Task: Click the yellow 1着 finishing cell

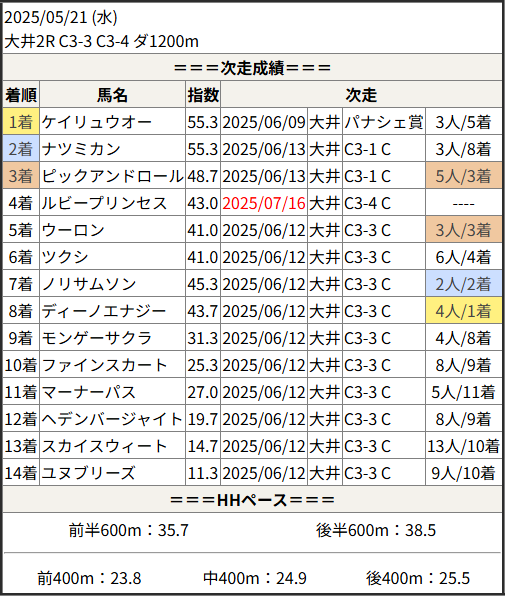Action: tap(21, 122)
